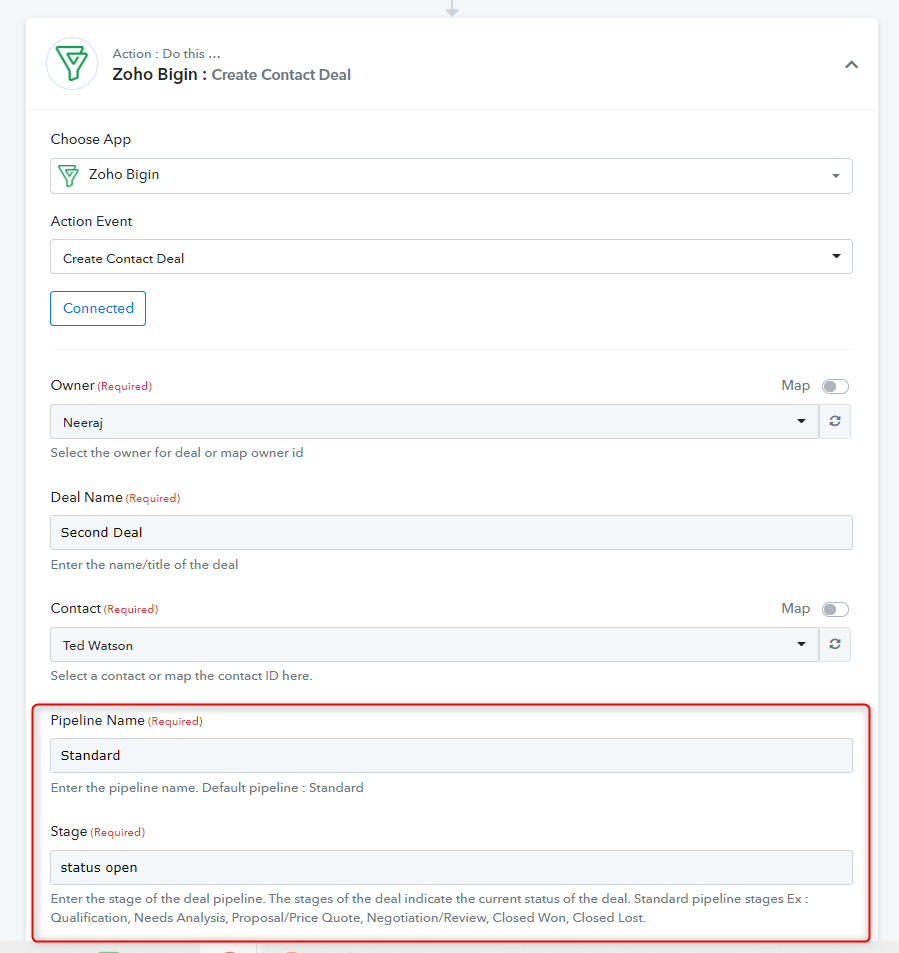Click the Connected button
899x953 pixels.
(98, 308)
